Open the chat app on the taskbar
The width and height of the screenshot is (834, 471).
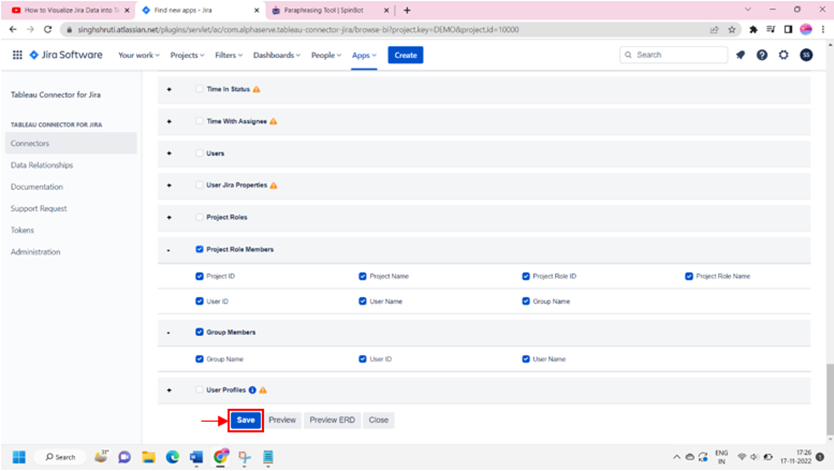click(x=124, y=457)
